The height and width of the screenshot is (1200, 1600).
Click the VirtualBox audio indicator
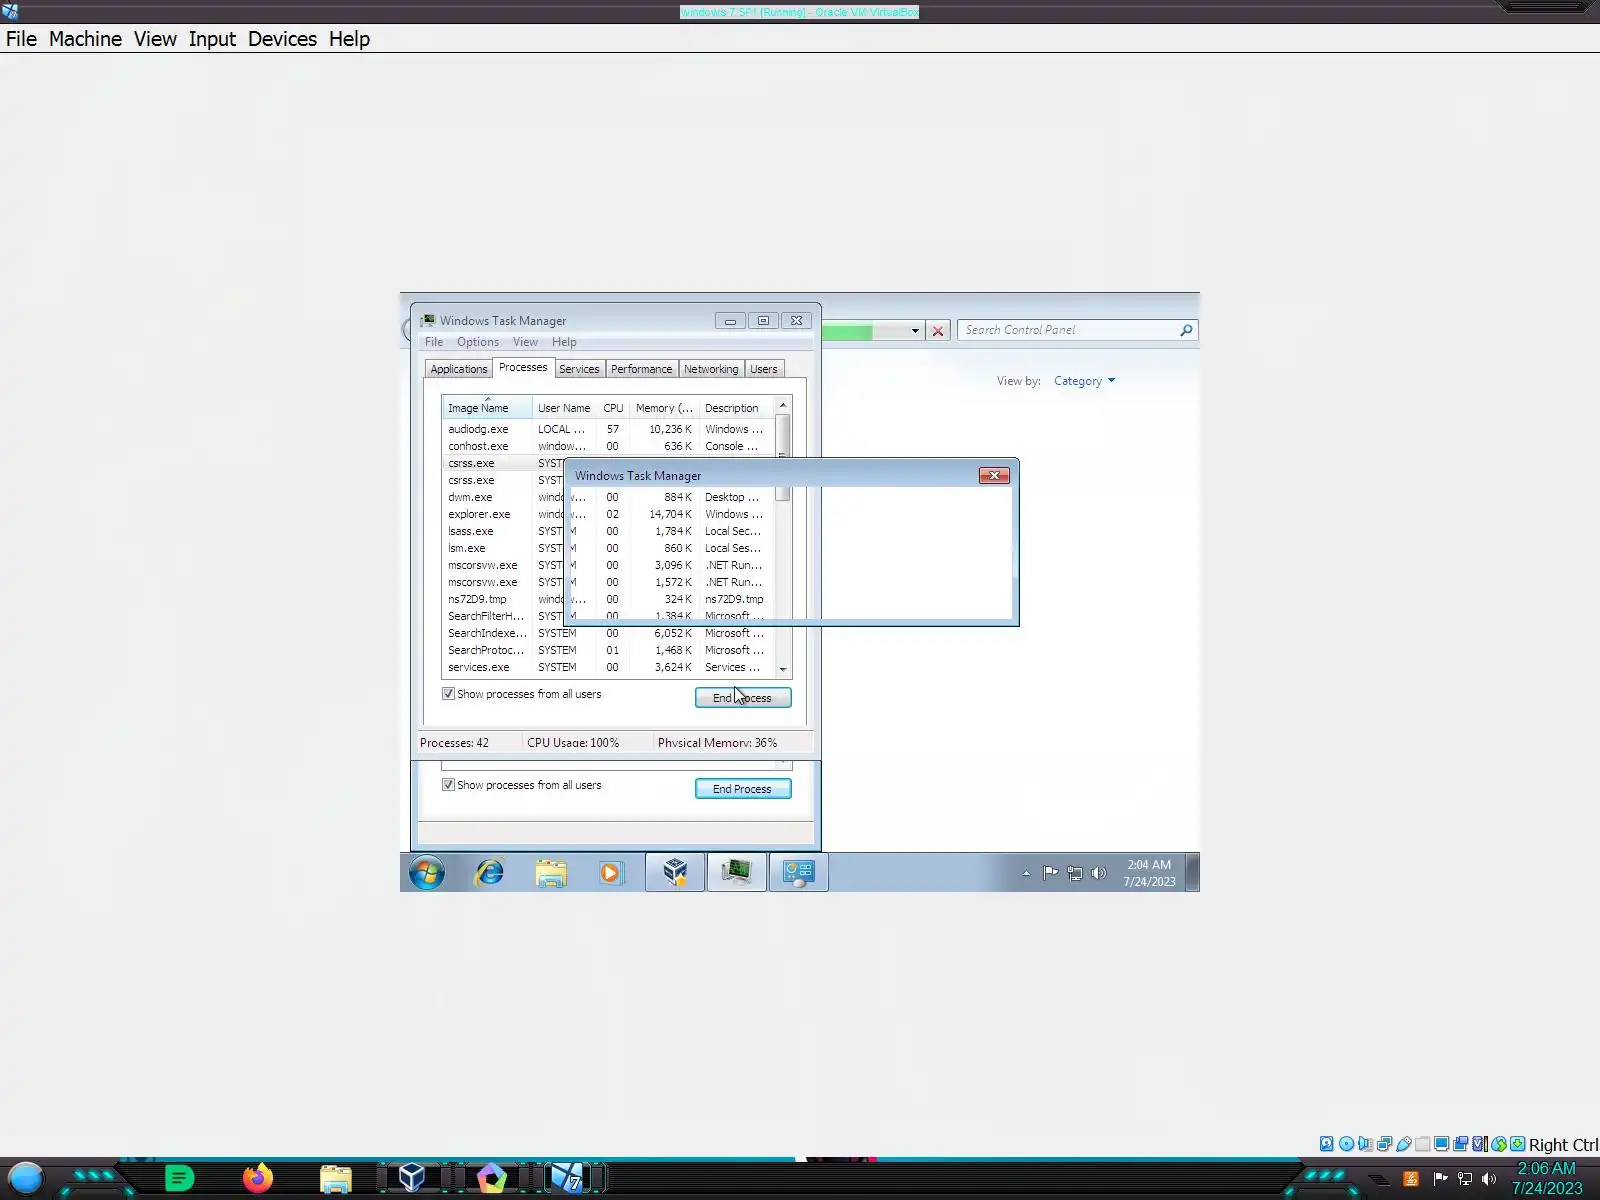tap(1365, 1144)
